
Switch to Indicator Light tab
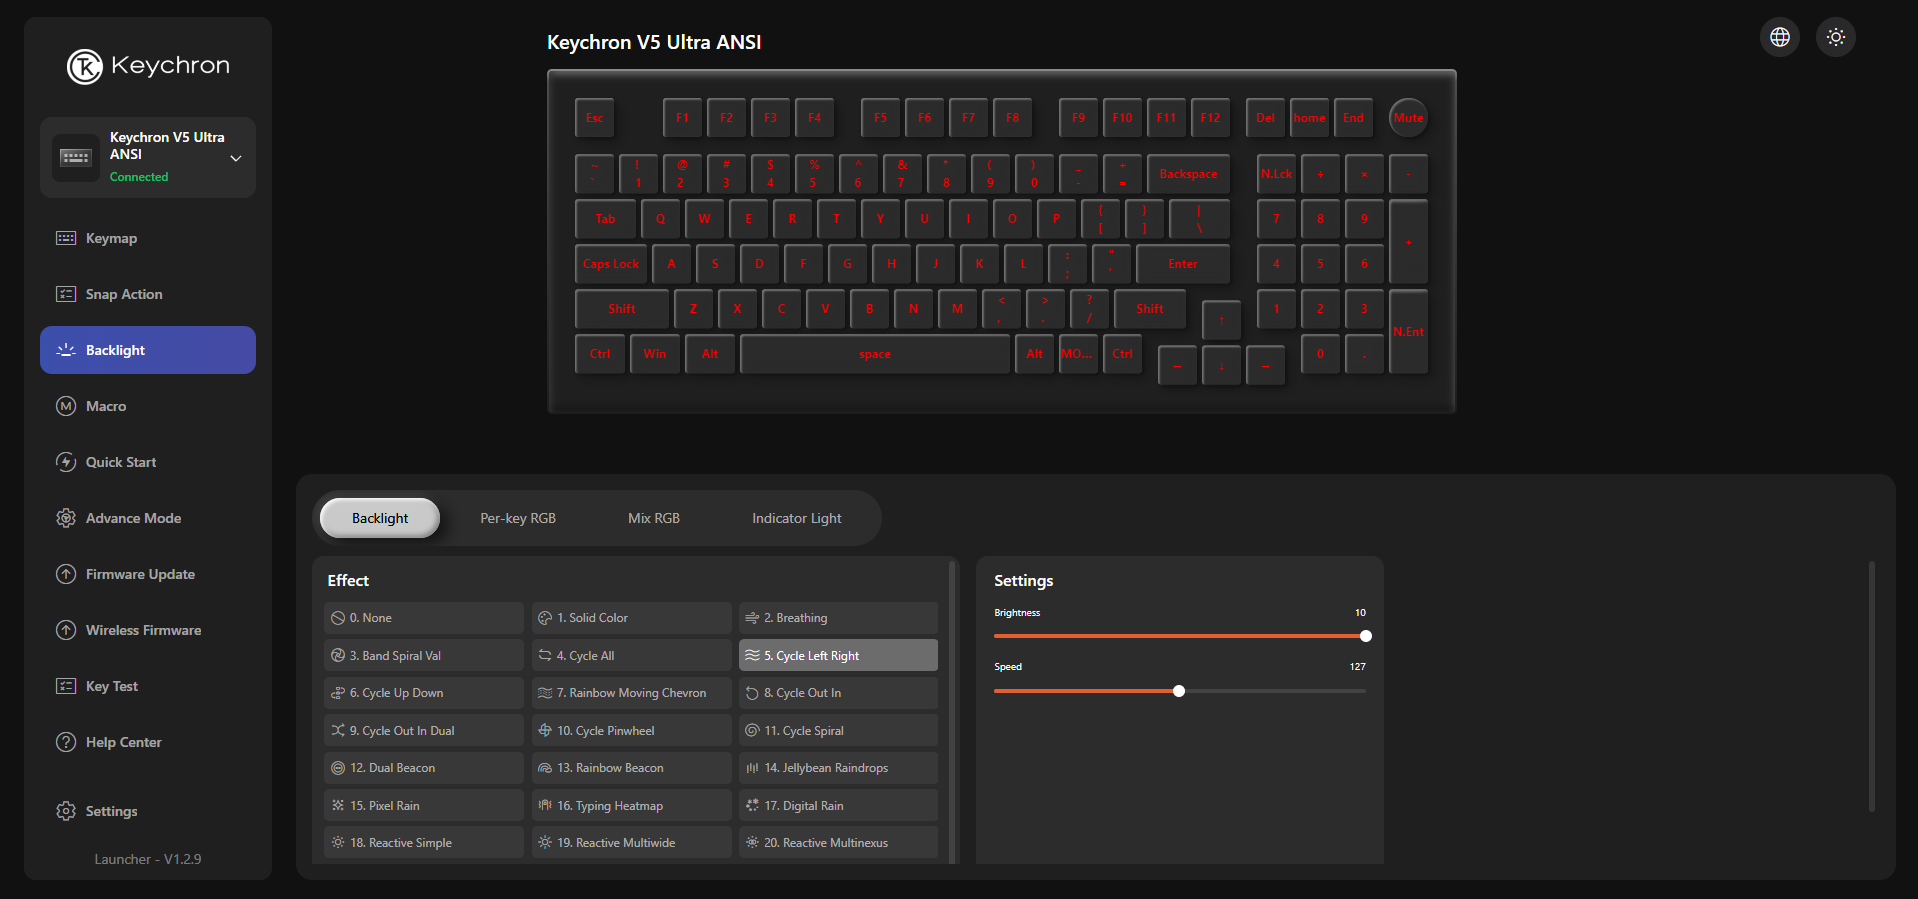tap(797, 518)
